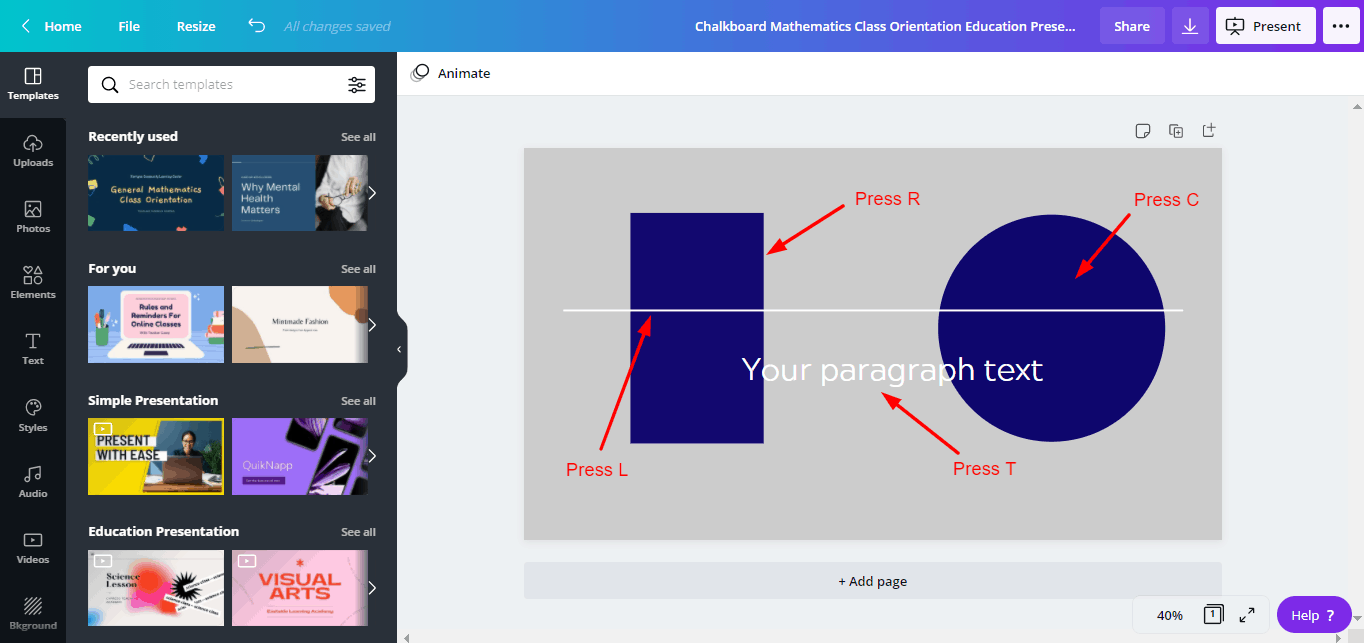Viewport: 1364px width, 643px height.
Task: Click the Add page button
Action: (x=872, y=581)
